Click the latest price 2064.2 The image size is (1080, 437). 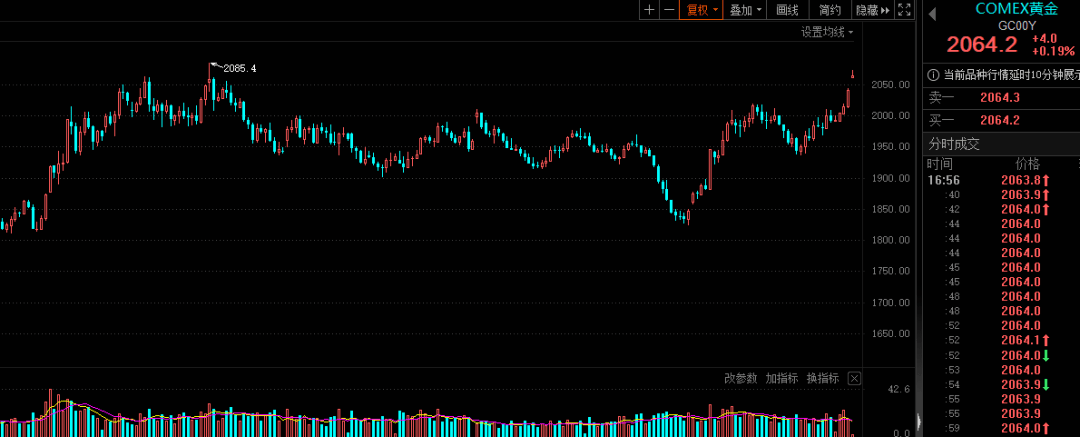click(x=982, y=45)
